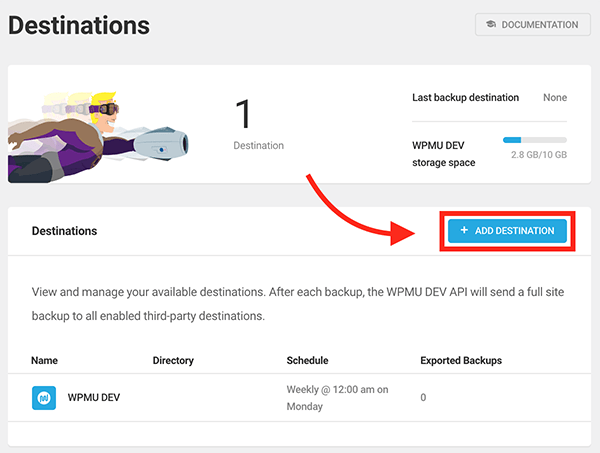The height and width of the screenshot is (453, 600).
Task: Click the plus icon on Add Destination
Action: click(x=464, y=231)
